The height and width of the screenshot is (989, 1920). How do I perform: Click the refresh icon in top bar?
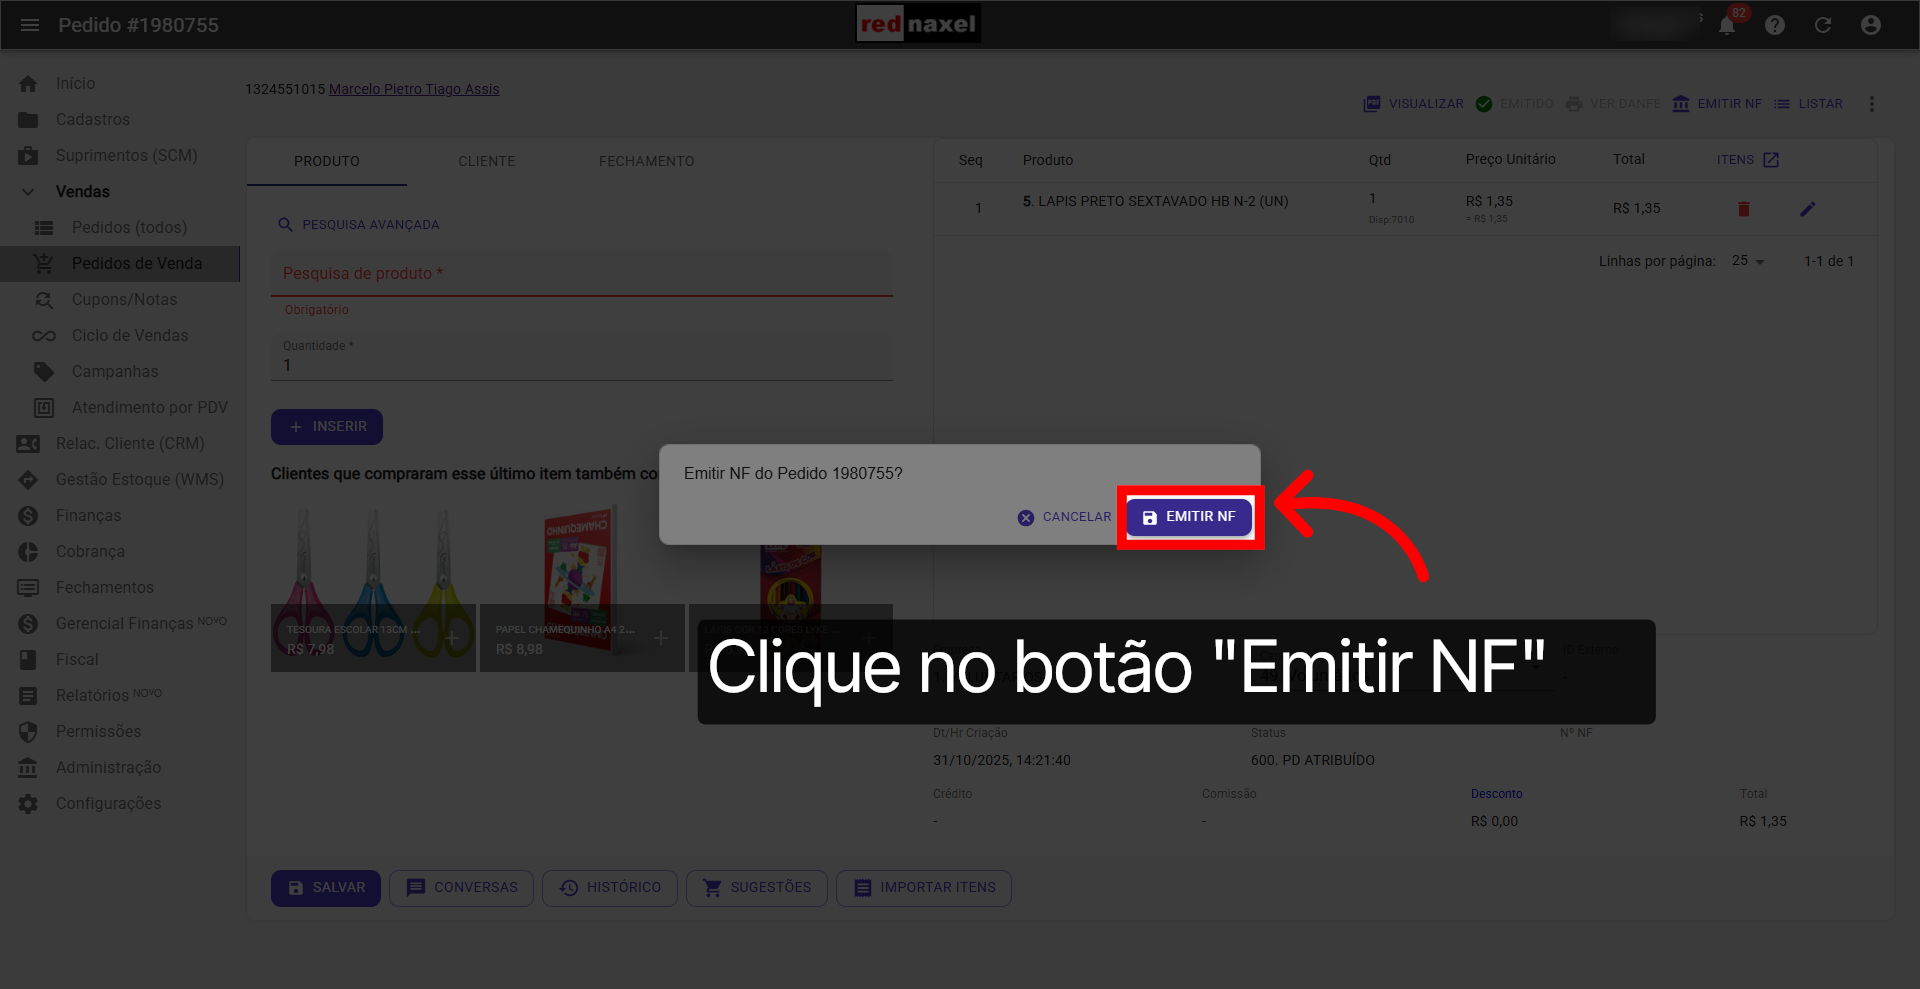[1823, 25]
